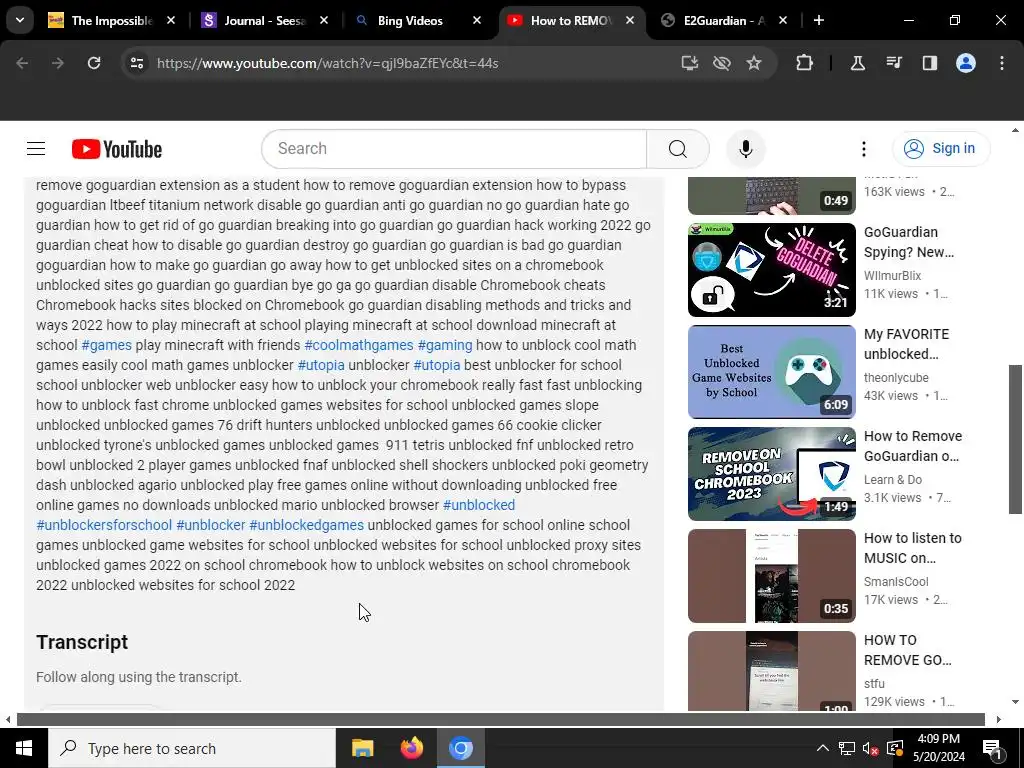Close the Journal - Seesaw tab
Screen dimensions: 1024x768
pos(324,20)
